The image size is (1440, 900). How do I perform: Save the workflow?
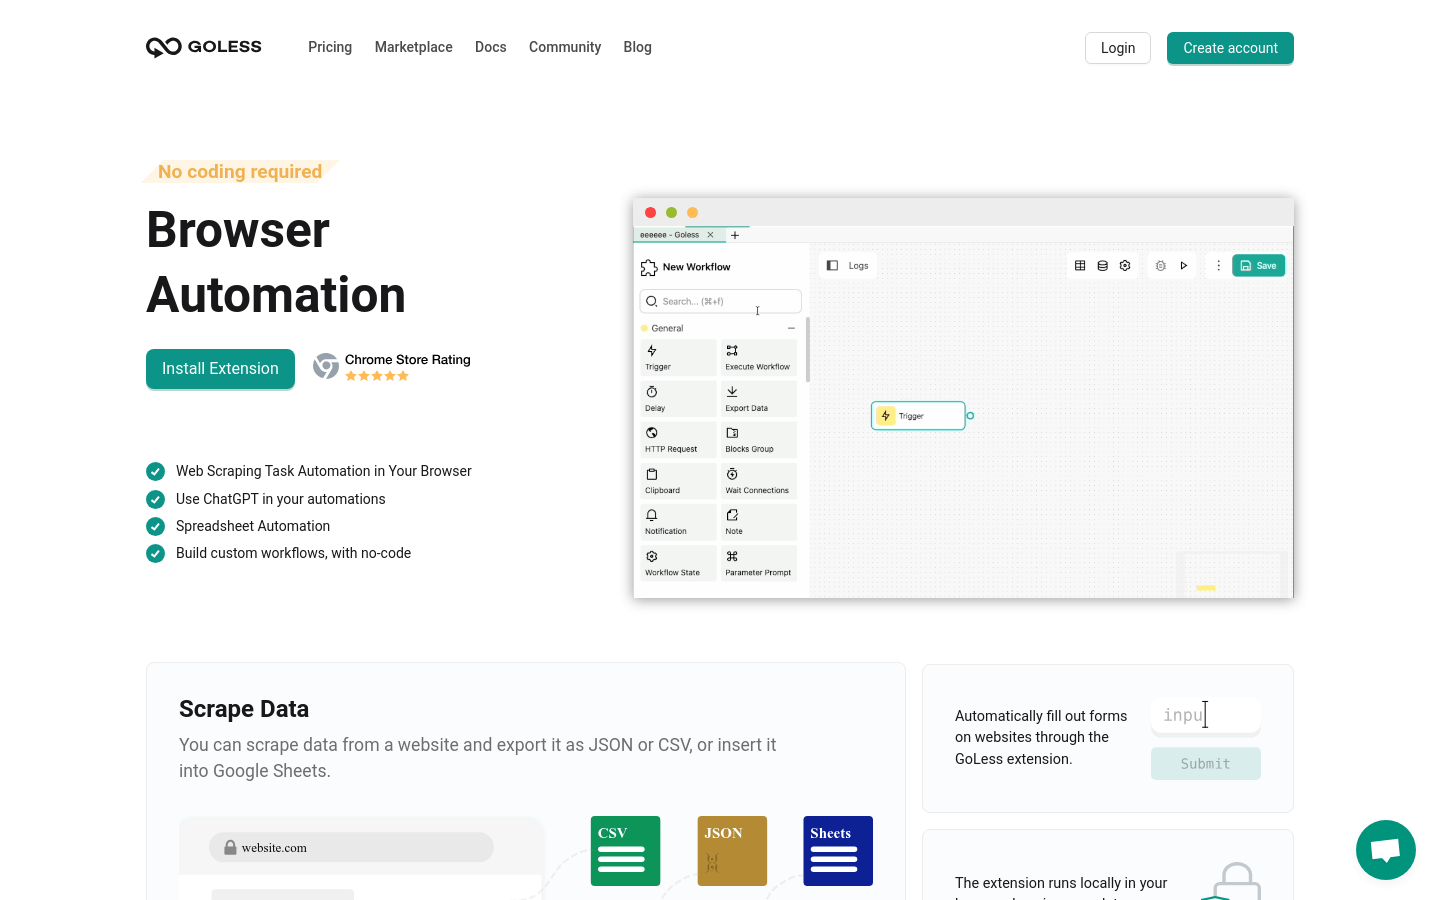tap(1258, 266)
